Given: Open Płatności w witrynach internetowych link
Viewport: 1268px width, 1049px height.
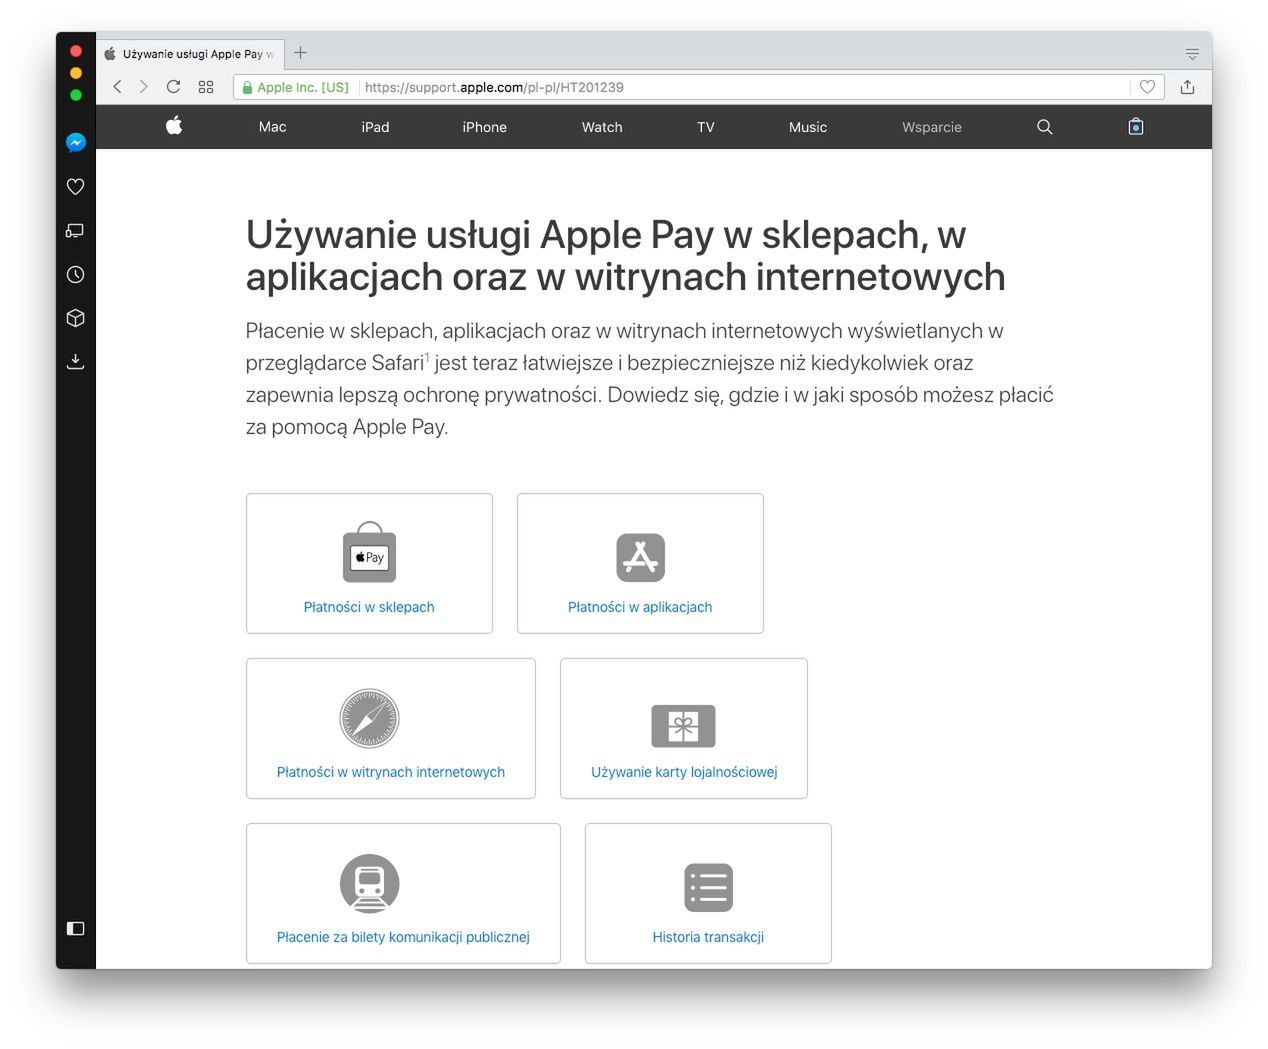Looking at the screenshot, I should point(391,772).
